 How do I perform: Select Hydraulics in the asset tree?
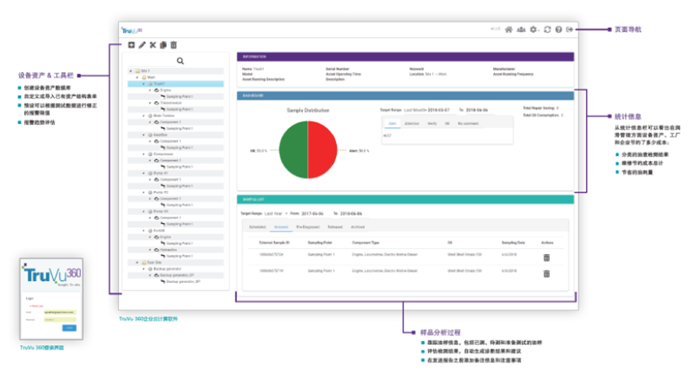[x=169, y=250]
